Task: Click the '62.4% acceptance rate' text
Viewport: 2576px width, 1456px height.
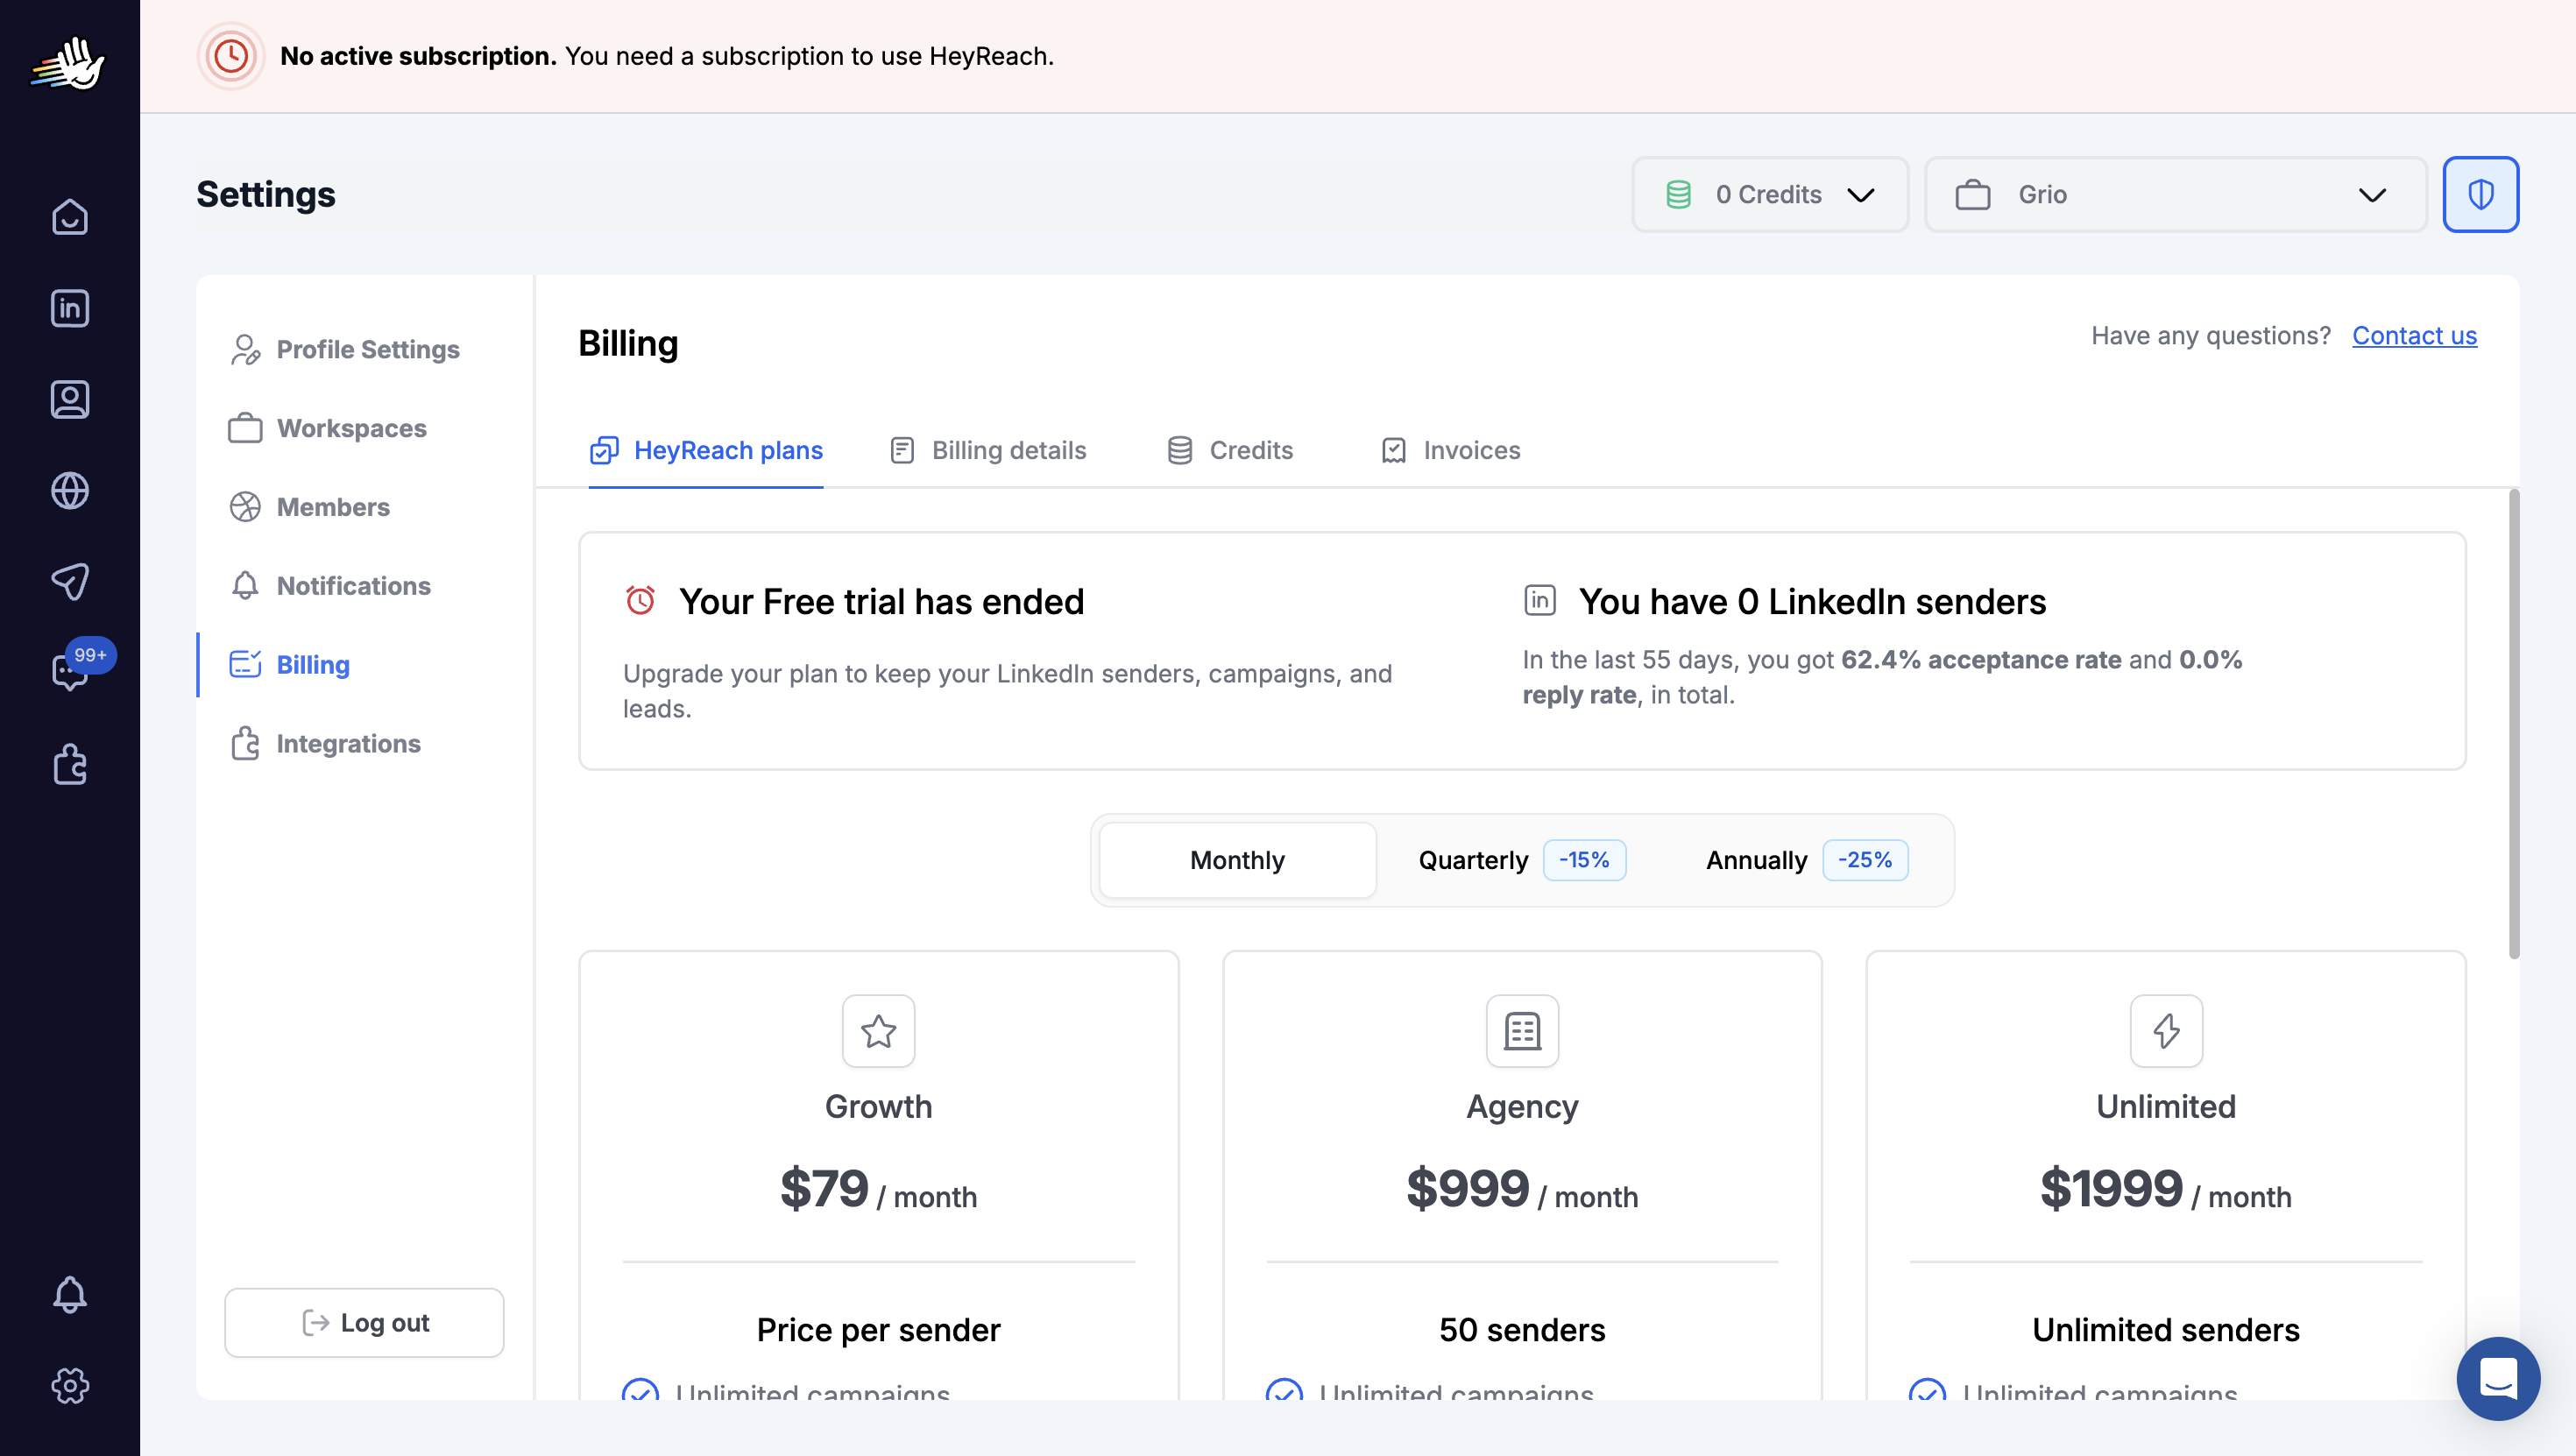Action: (1981, 660)
